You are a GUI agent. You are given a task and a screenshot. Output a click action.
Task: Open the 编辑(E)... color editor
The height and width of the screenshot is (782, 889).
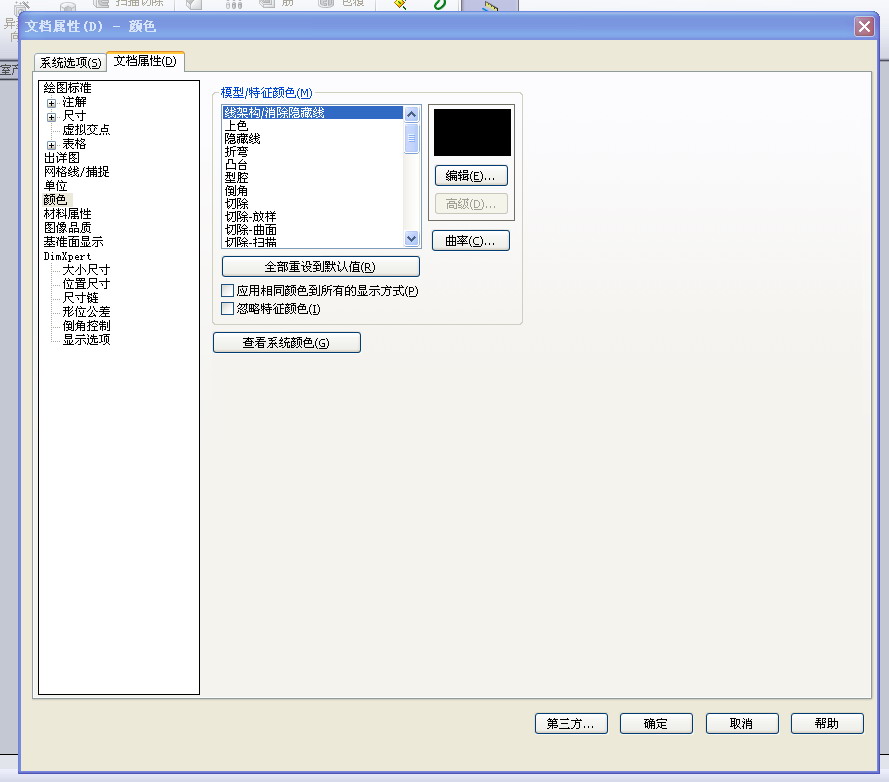tap(471, 176)
